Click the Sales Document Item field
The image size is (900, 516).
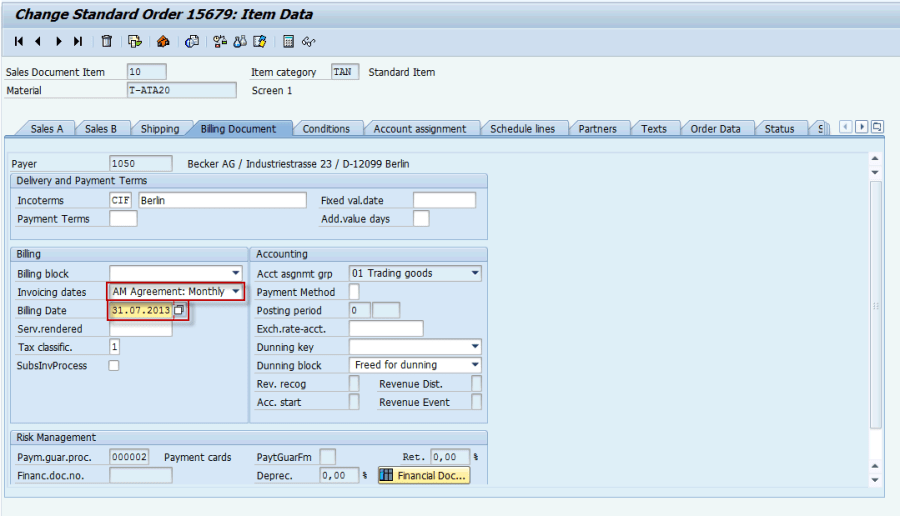(x=146, y=72)
